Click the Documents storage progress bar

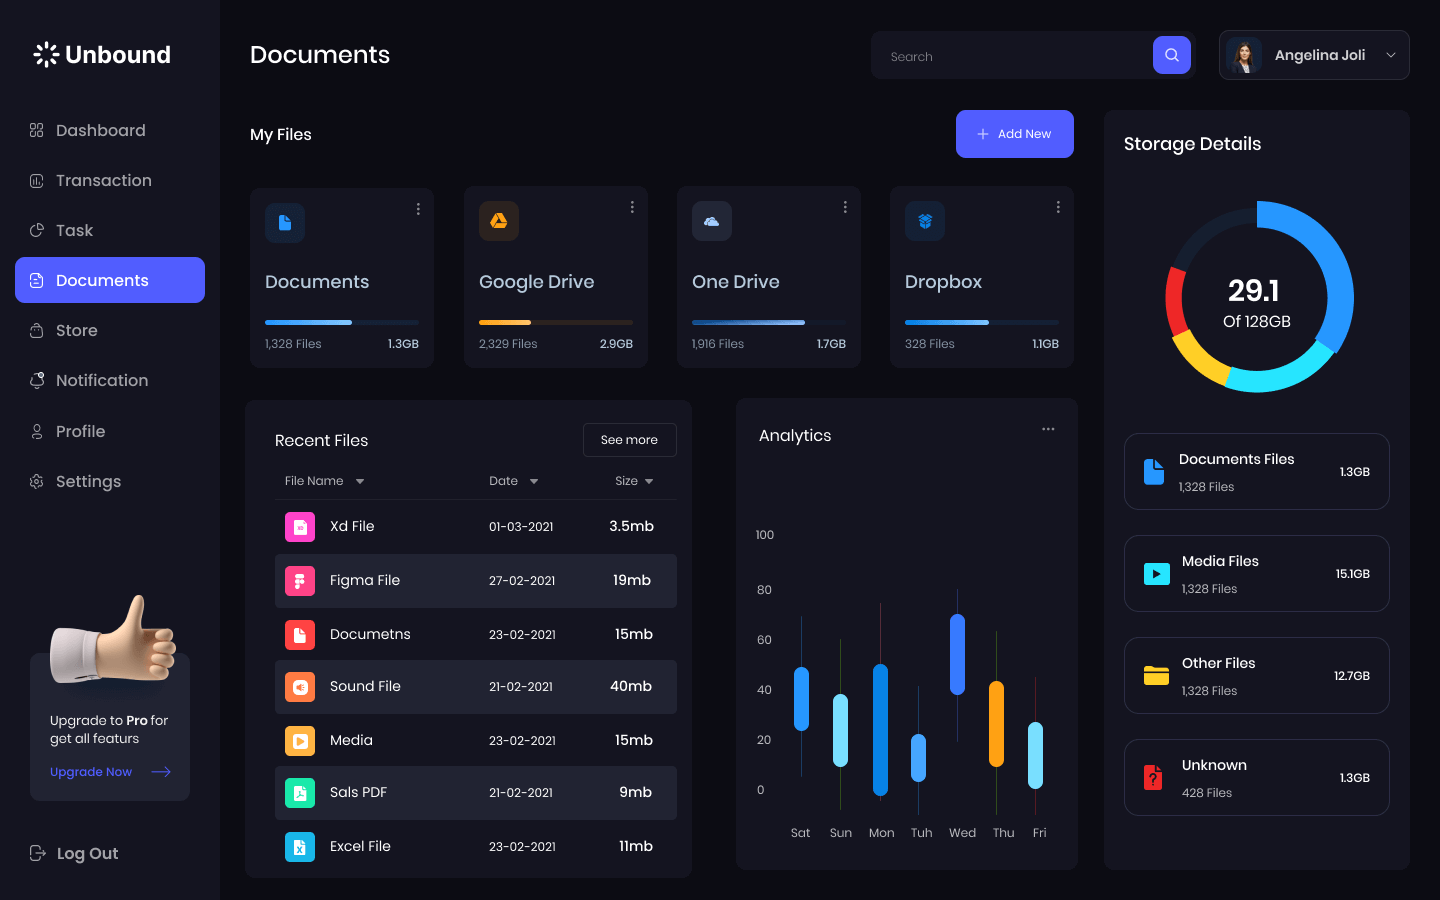(x=340, y=322)
